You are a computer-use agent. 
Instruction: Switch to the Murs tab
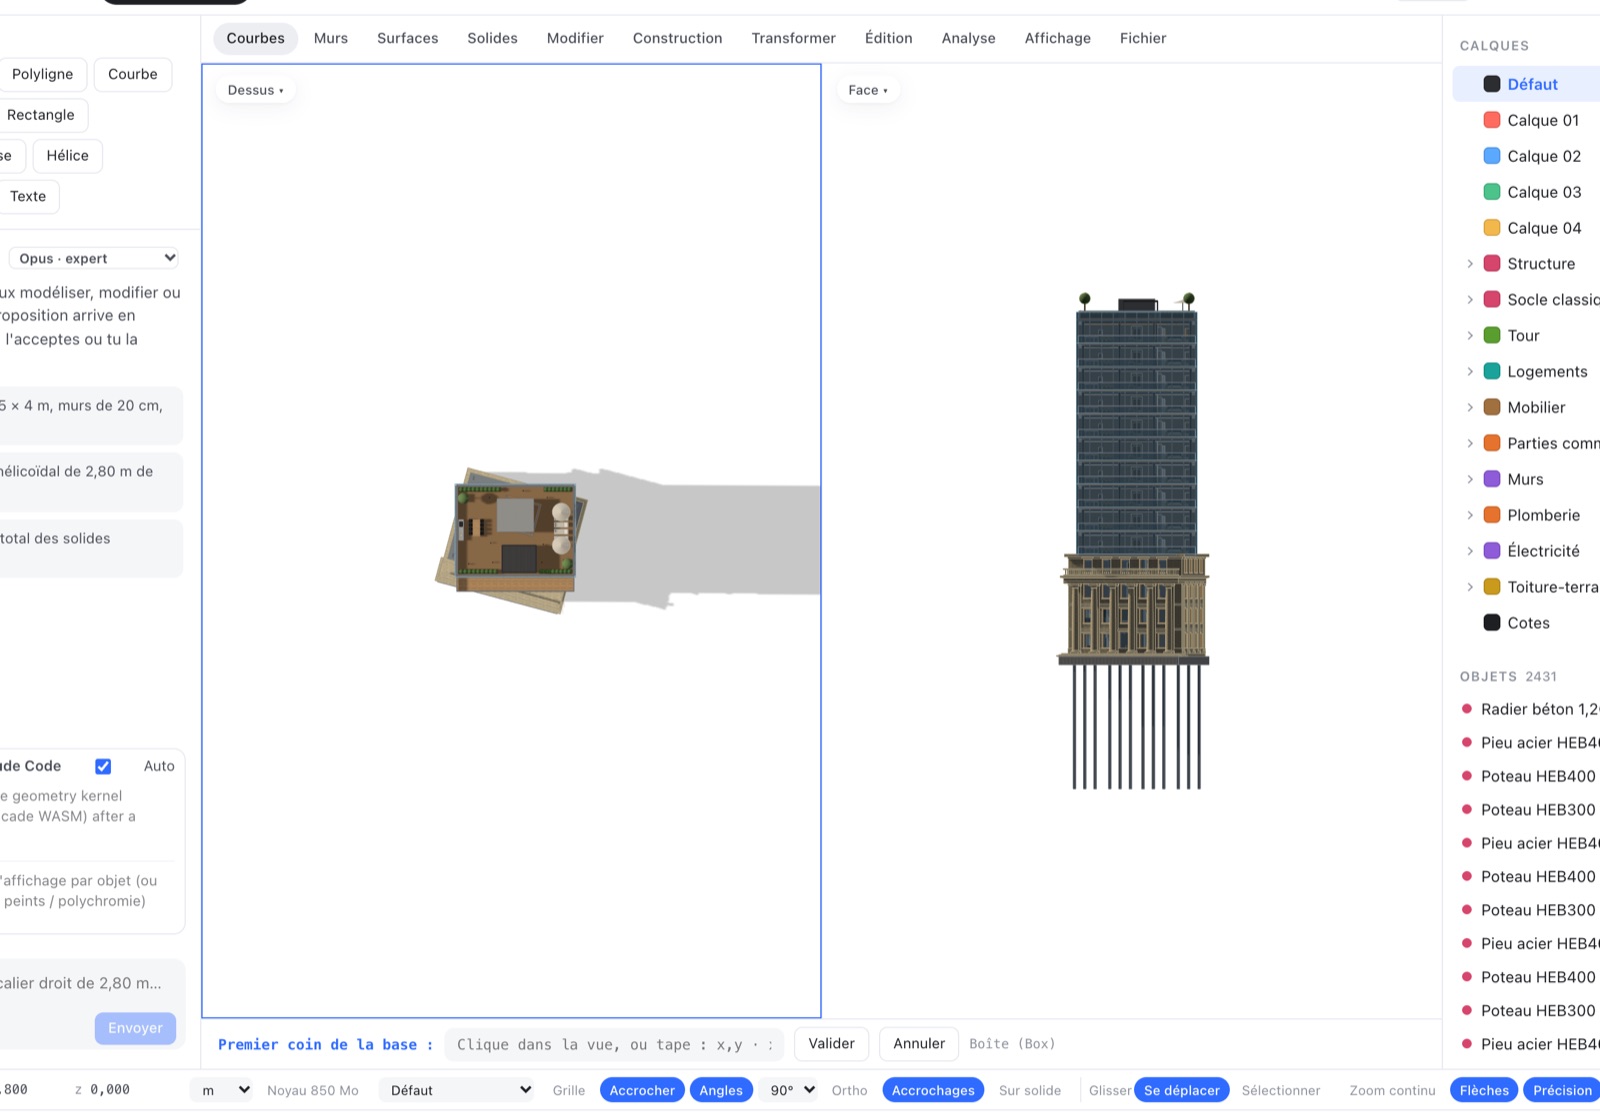[x=331, y=38]
